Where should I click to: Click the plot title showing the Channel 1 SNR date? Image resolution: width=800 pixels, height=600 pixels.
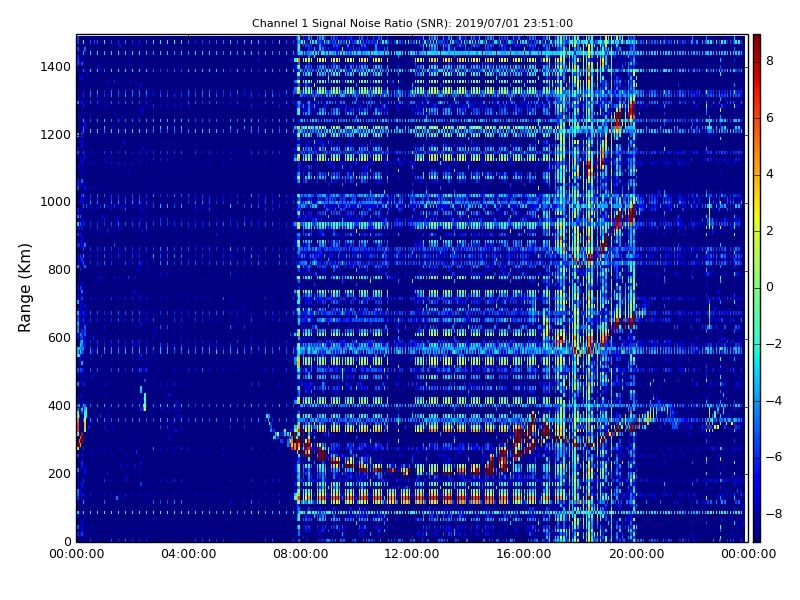pyautogui.click(x=412, y=23)
